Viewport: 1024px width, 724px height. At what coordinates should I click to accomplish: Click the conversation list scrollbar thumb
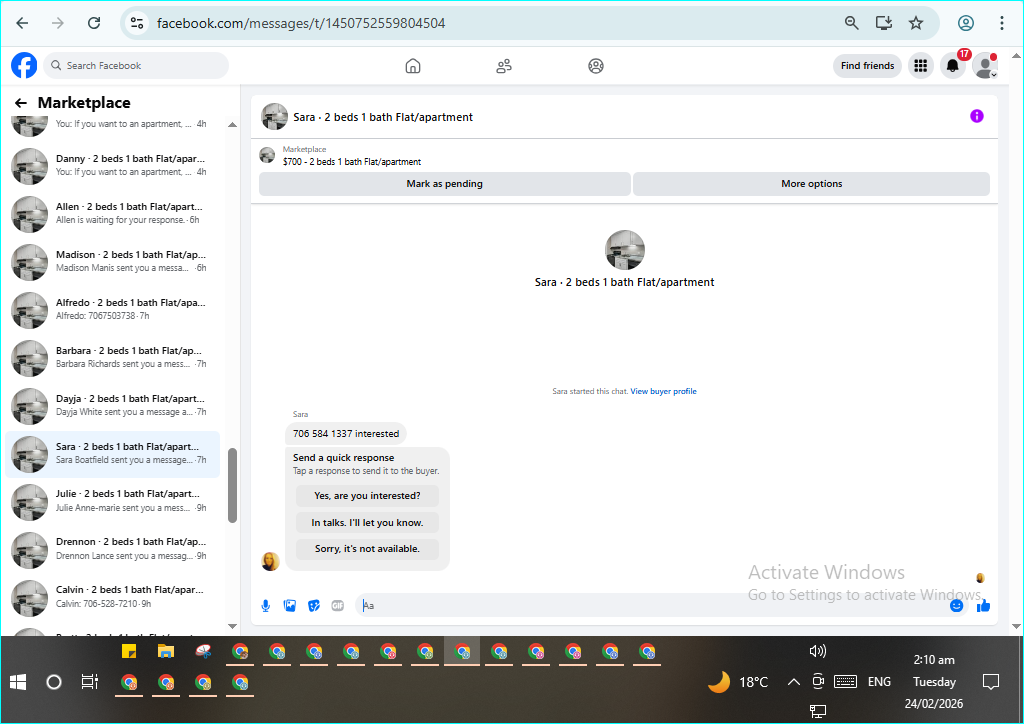tap(232, 485)
